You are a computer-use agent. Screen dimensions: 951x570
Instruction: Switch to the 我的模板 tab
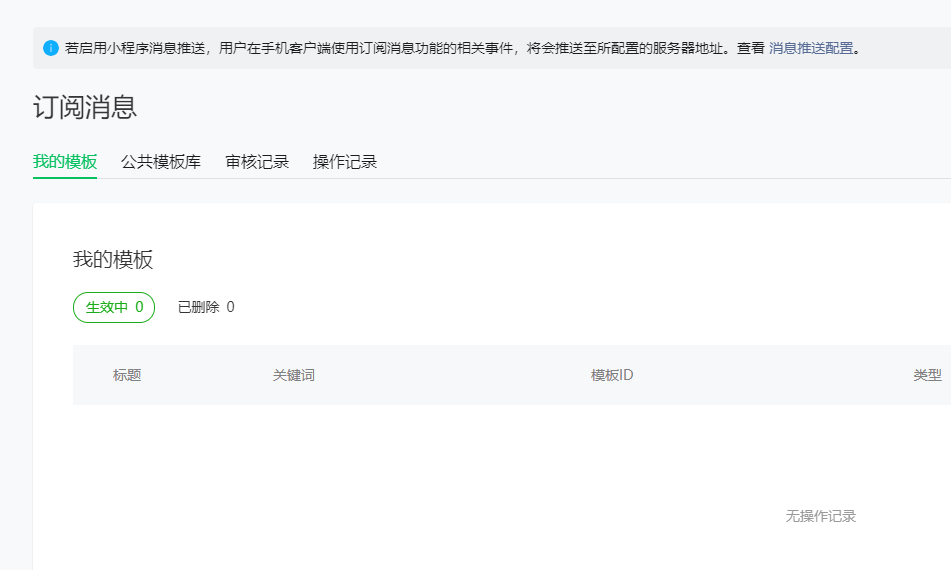click(65, 162)
